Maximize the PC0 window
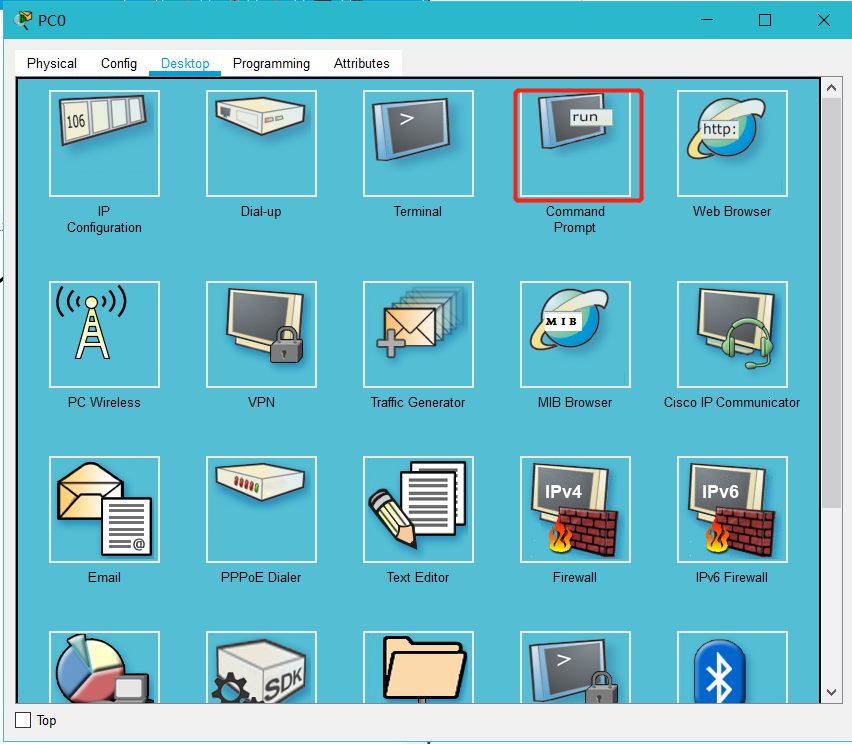This screenshot has height=744, width=852. [x=765, y=21]
